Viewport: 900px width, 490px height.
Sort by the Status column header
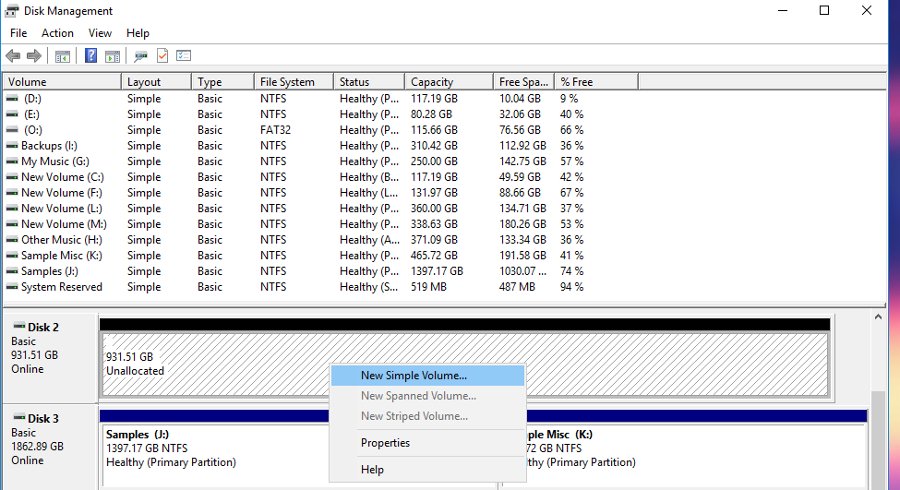(x=369, y=82)
